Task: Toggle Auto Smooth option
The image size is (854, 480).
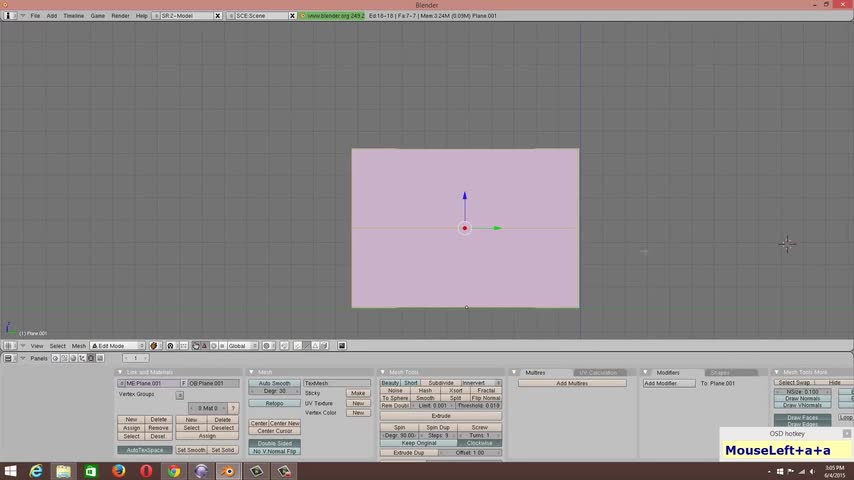Action: (x=274, y=383)
